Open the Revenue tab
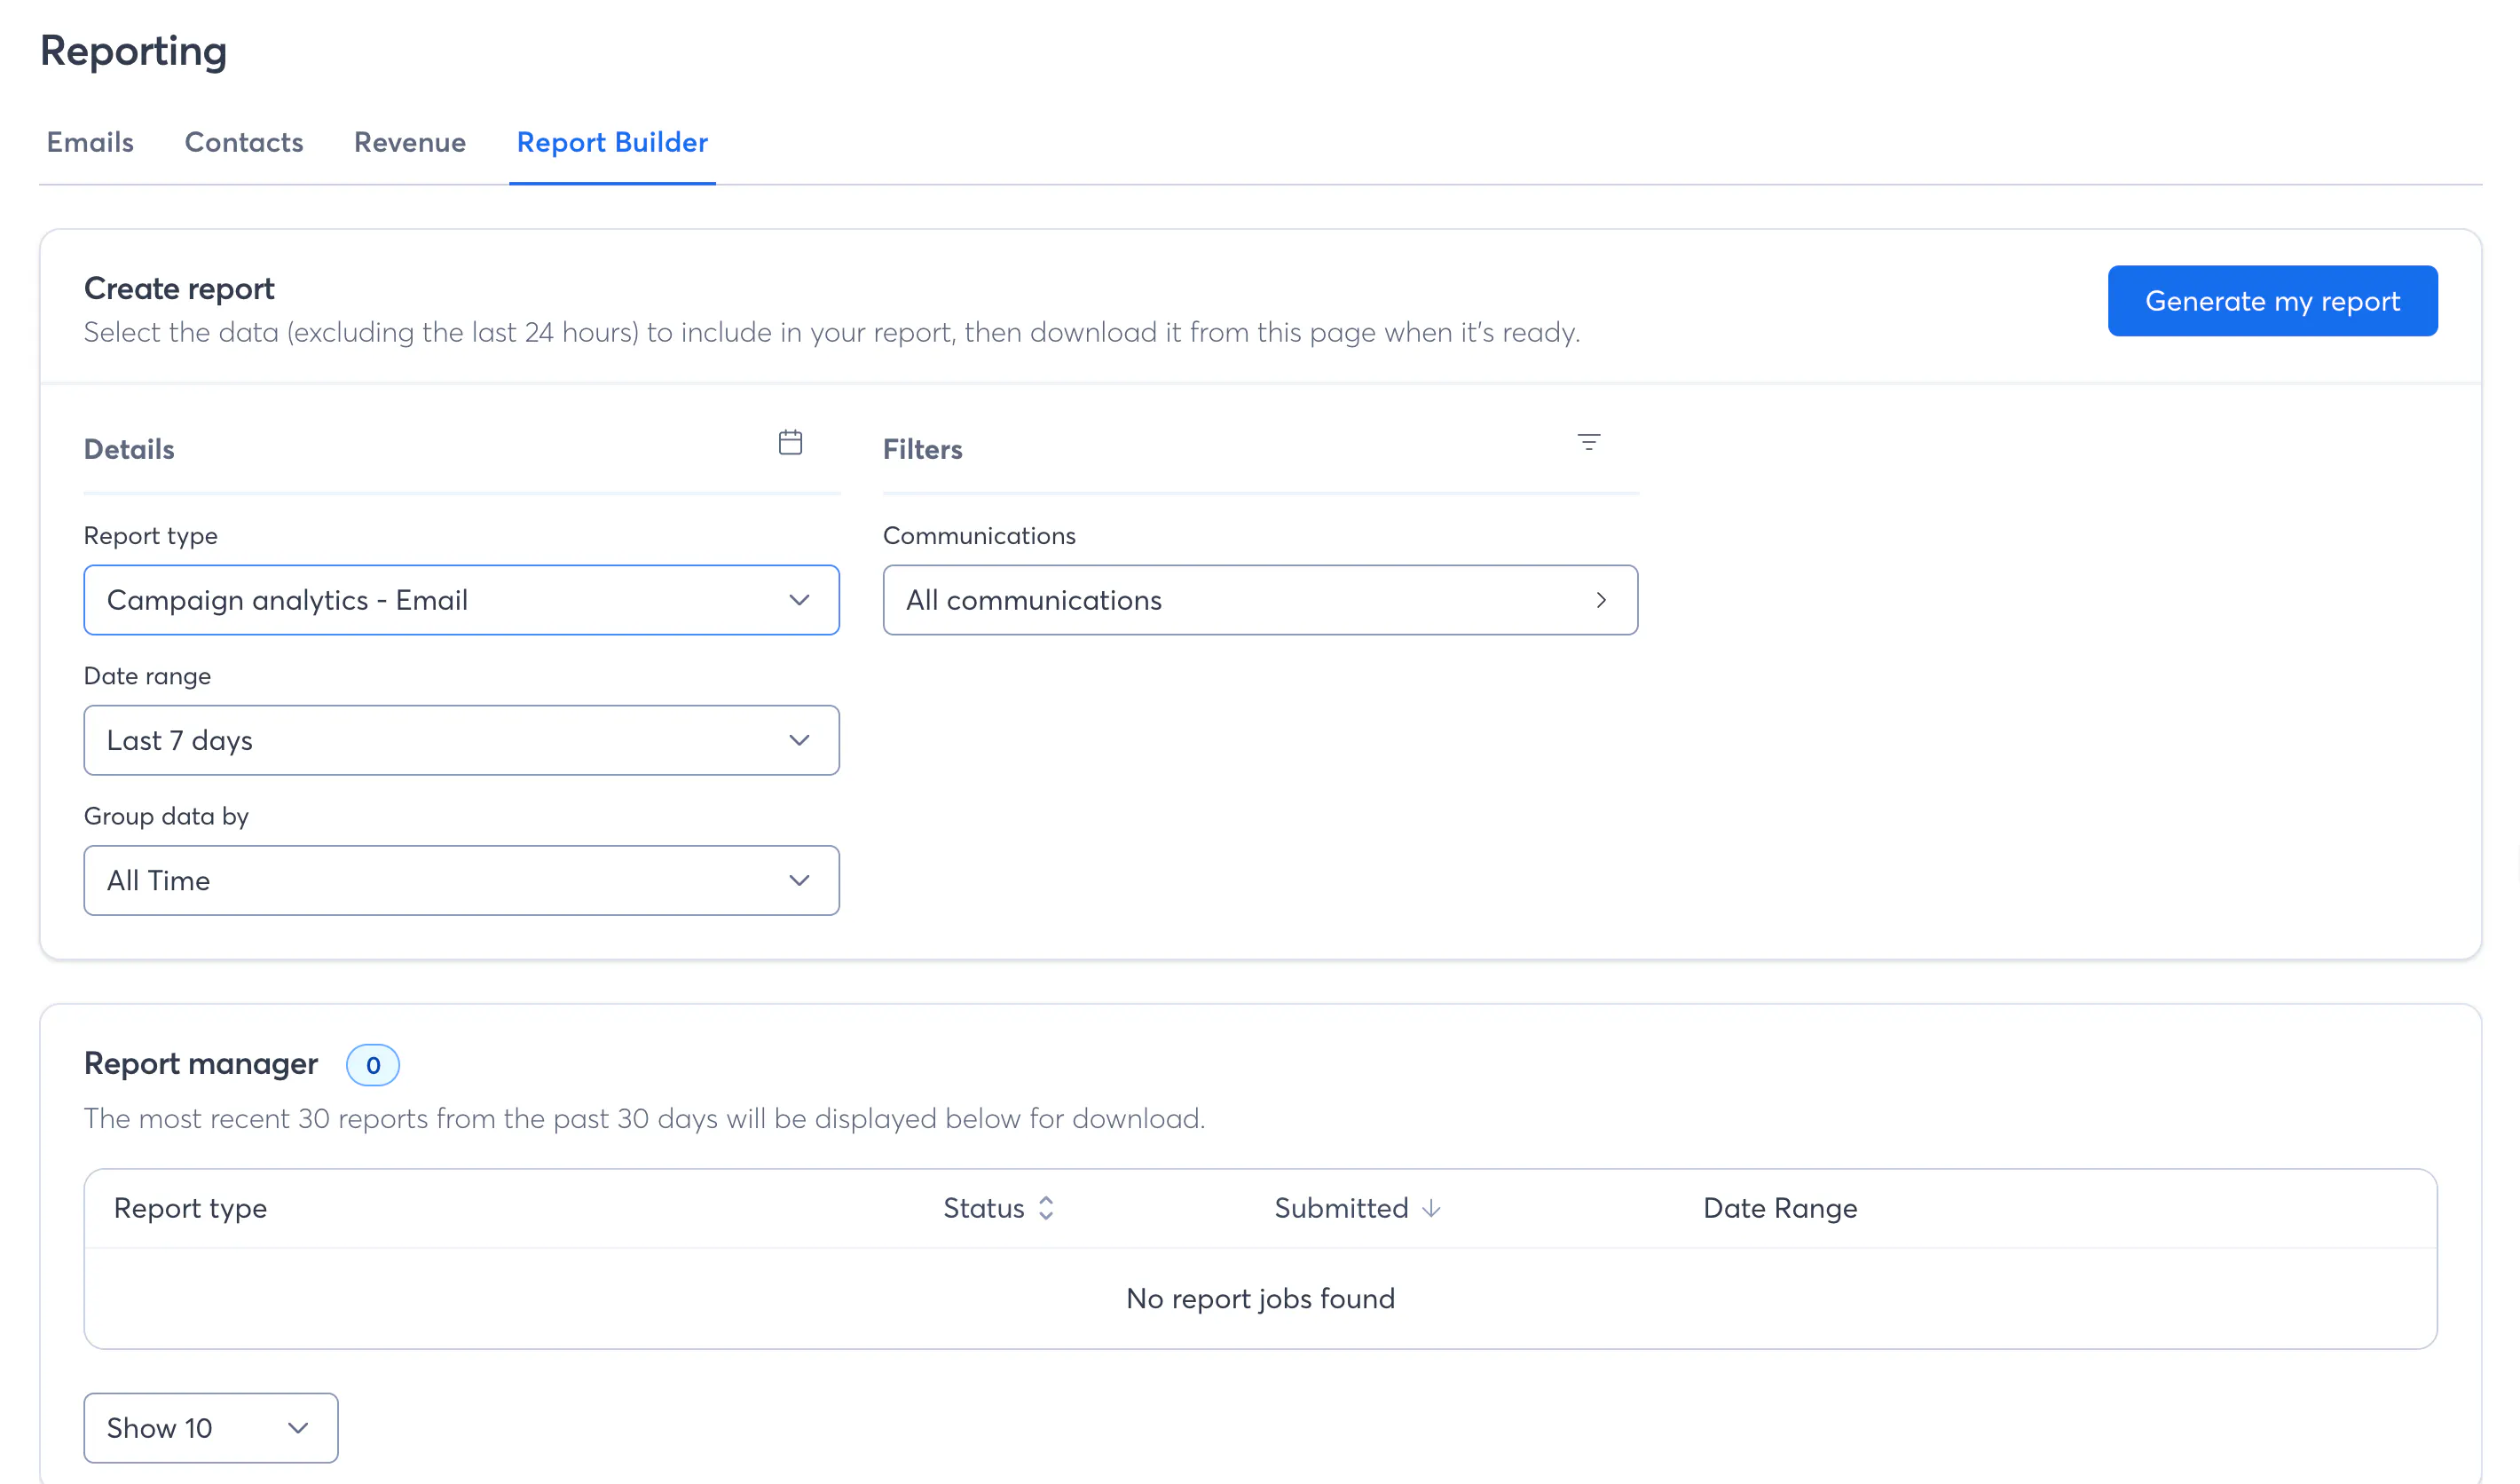 (x=410, y=142)
